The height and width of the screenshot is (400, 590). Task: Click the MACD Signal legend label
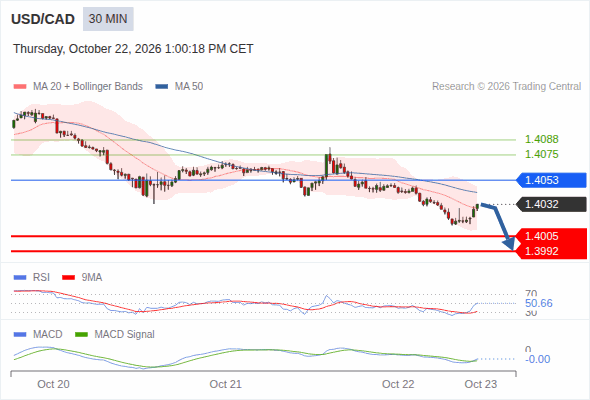tap(125, 335)
